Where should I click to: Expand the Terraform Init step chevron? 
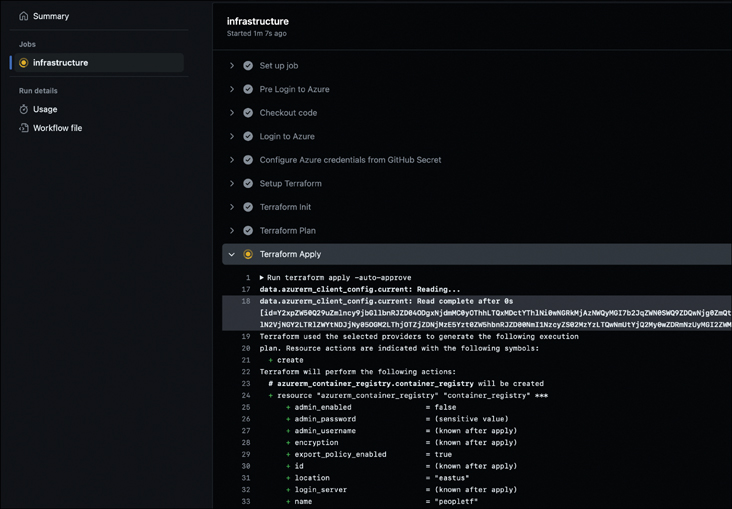coord(232,207)
